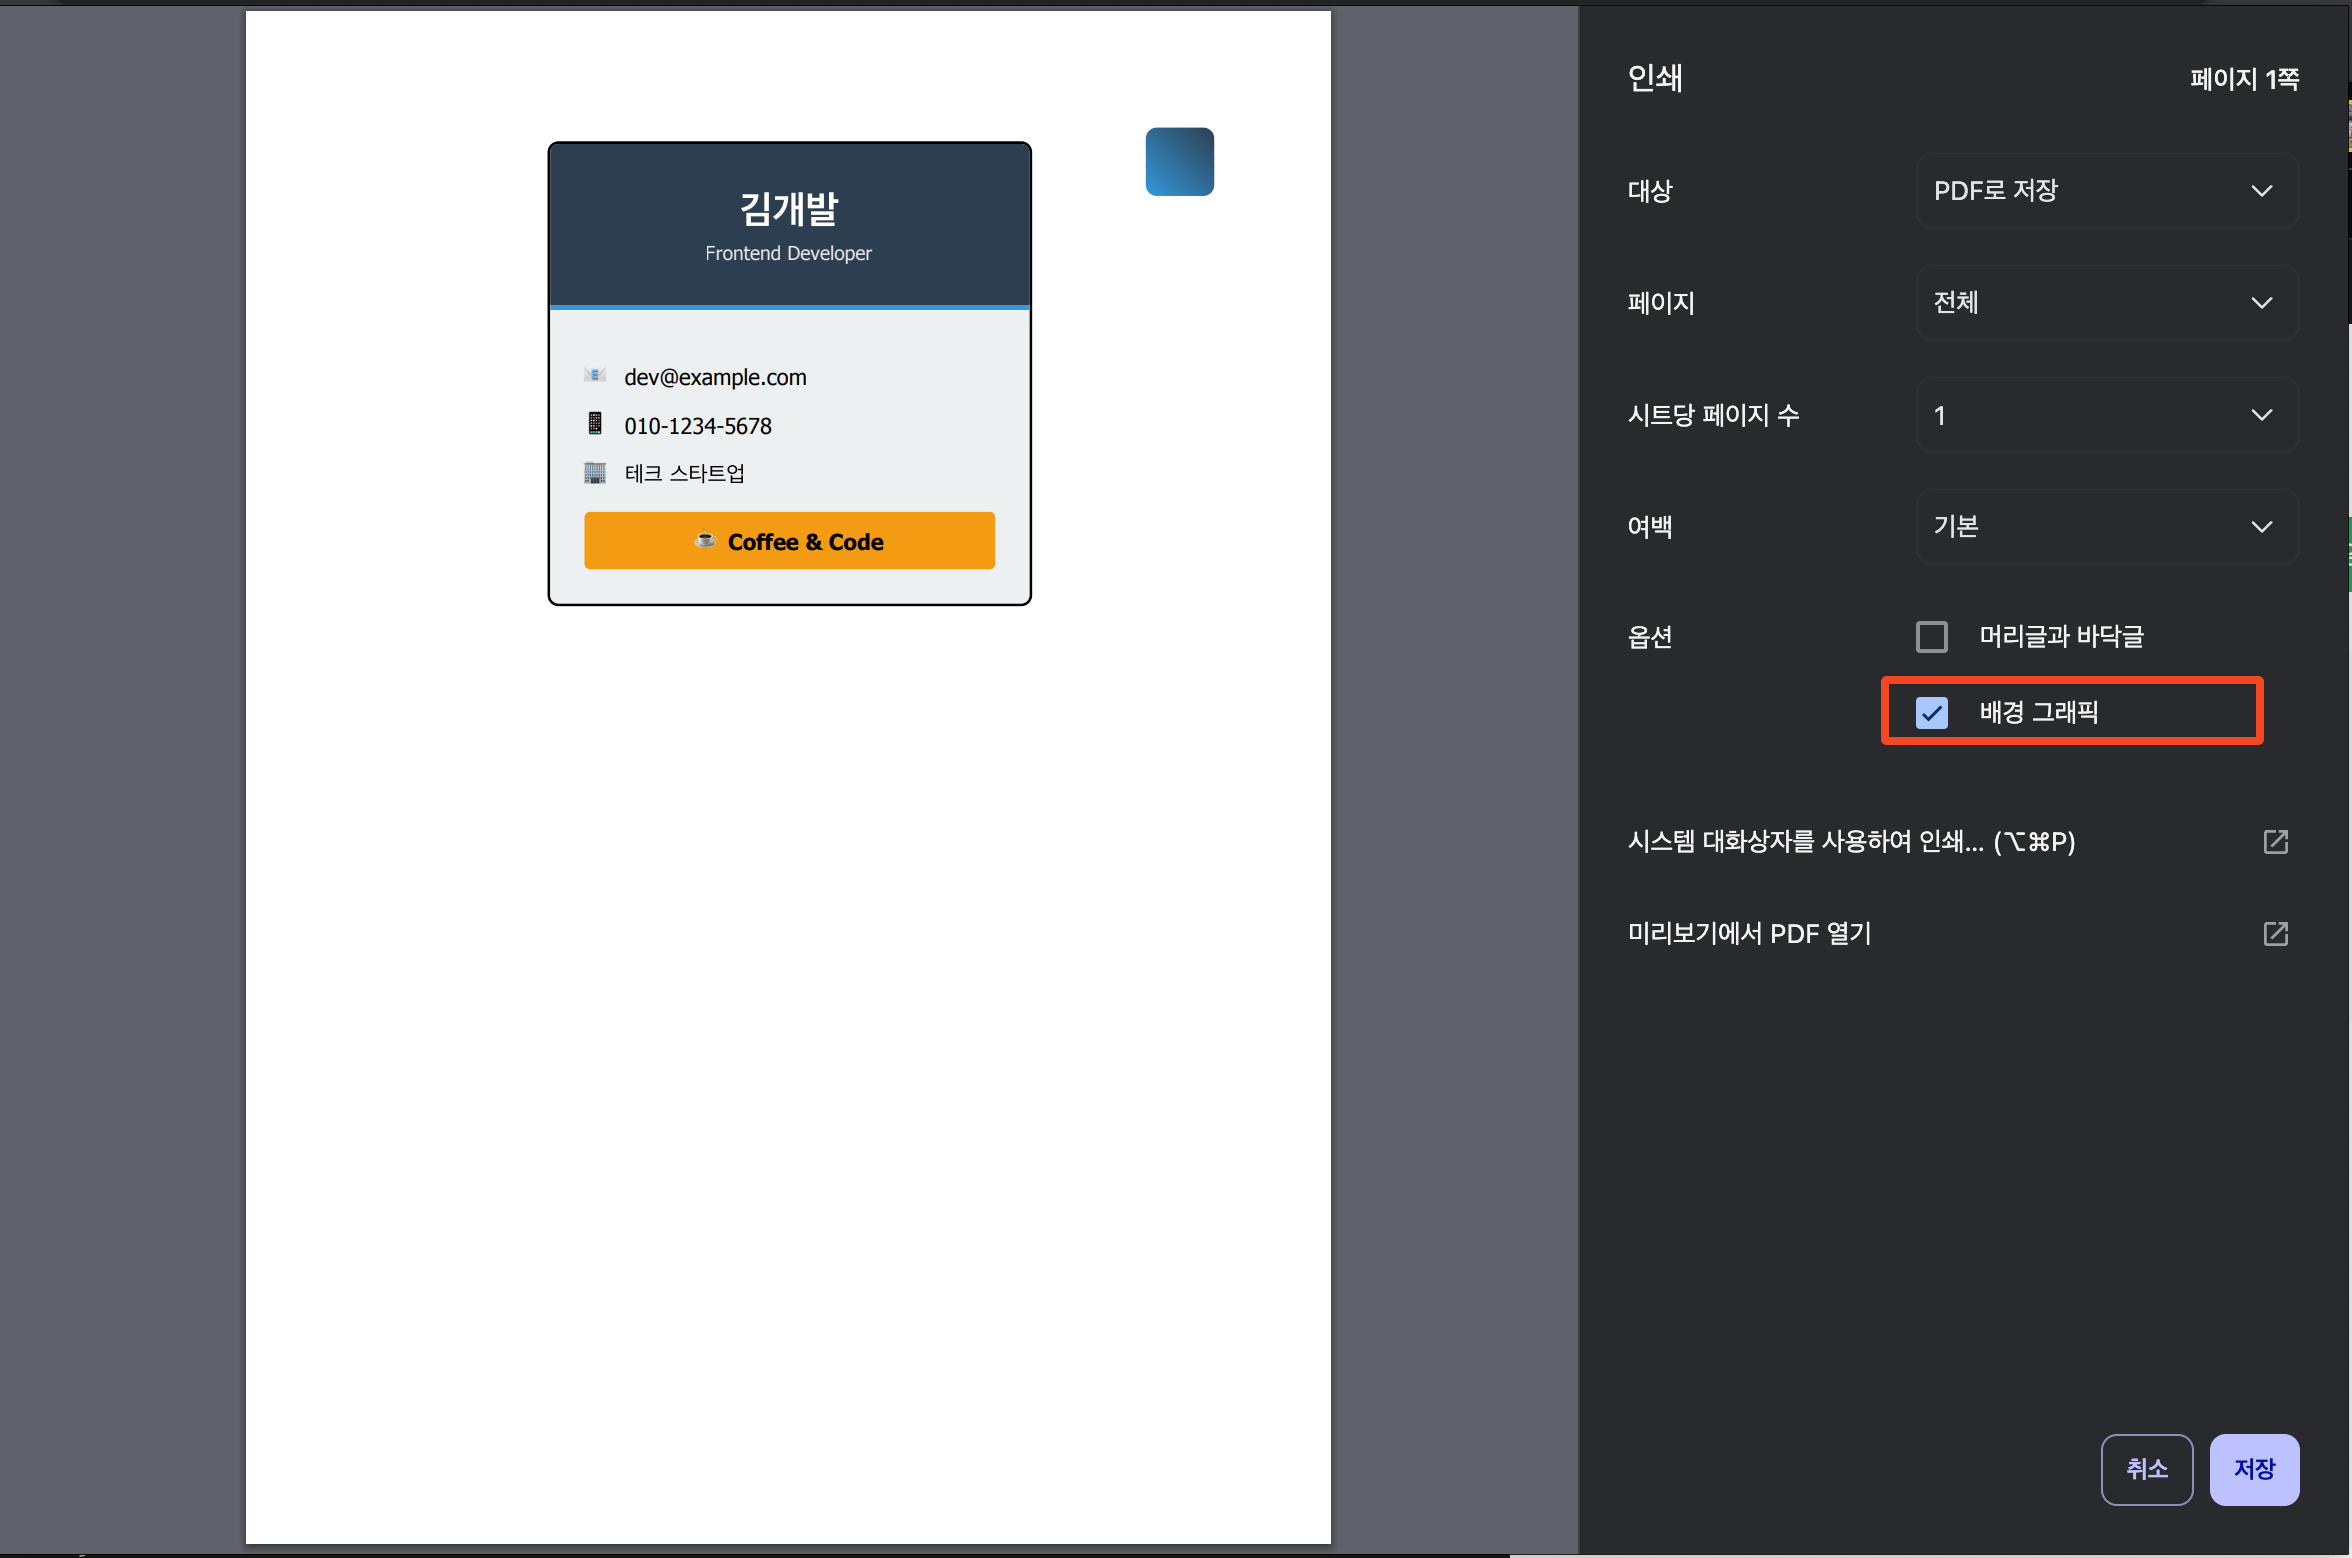Click 시스템 대화상자를 사용하여 인쇄 entry

(1850, 841)
